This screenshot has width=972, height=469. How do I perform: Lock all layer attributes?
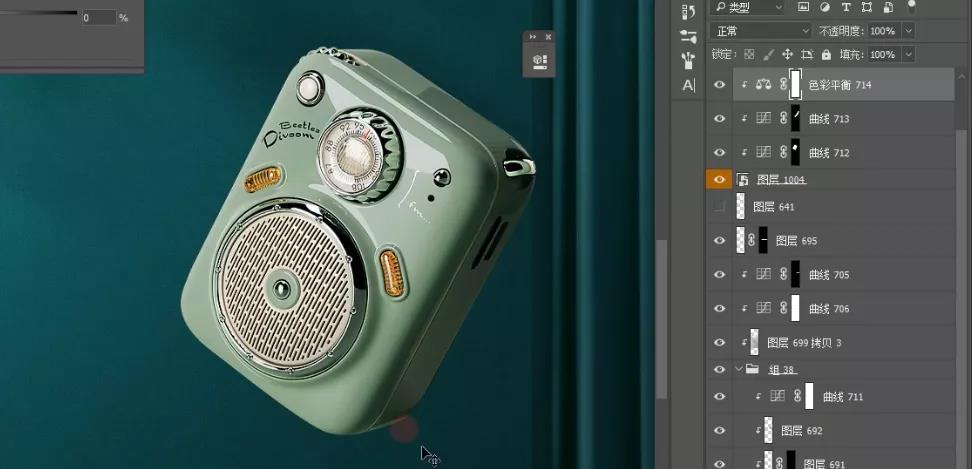click(826, 55)
